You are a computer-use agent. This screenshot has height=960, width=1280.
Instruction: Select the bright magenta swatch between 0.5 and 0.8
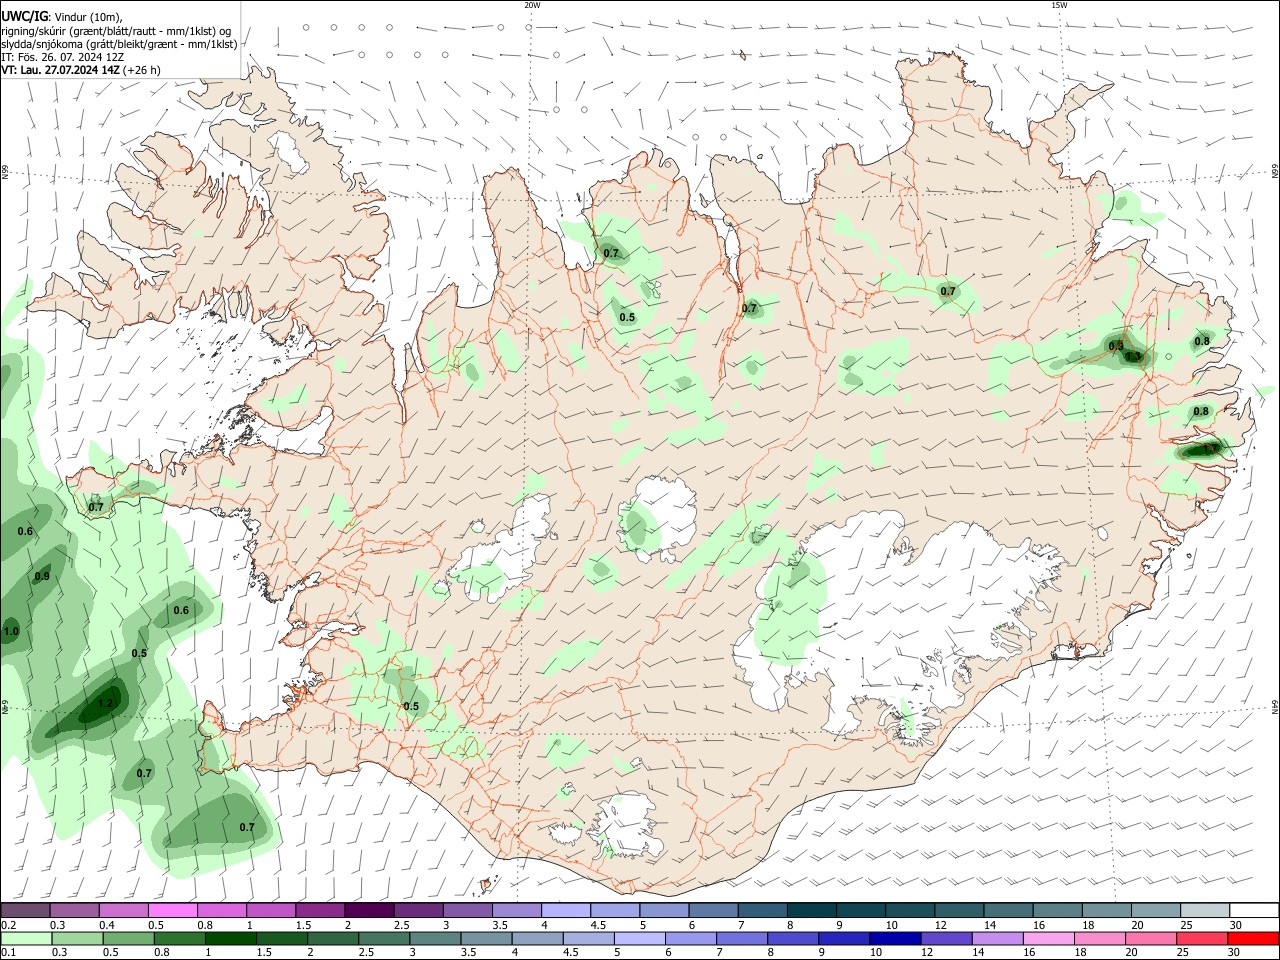[172, 911]
